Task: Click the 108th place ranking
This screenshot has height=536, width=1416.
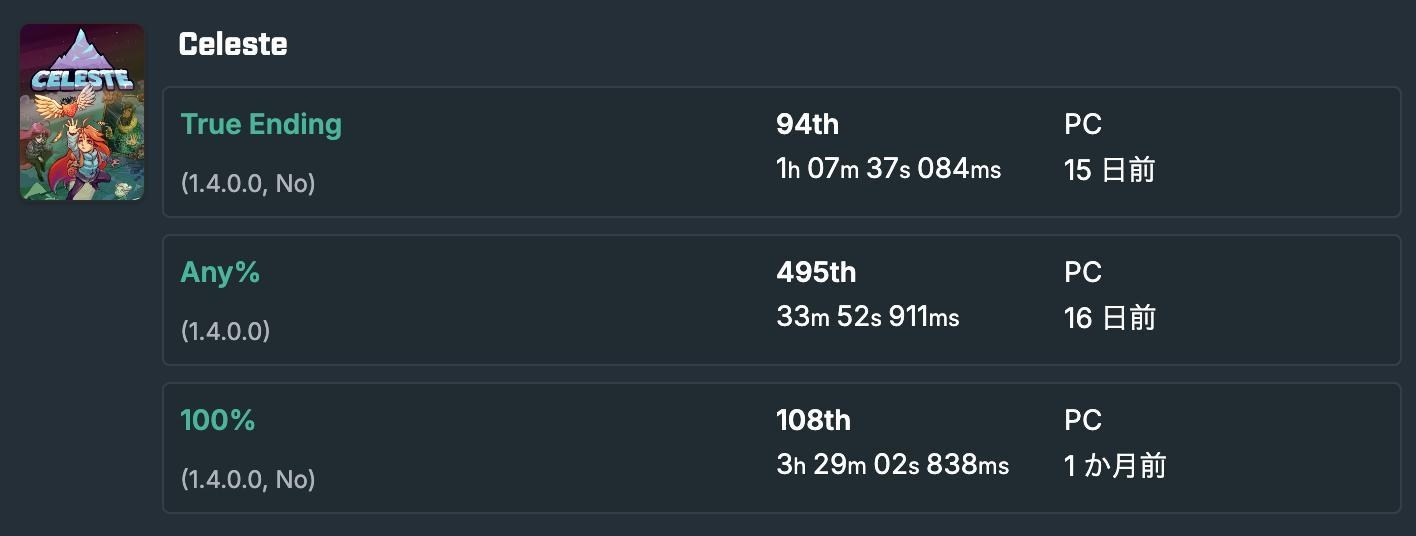Action: coord(813,420)
